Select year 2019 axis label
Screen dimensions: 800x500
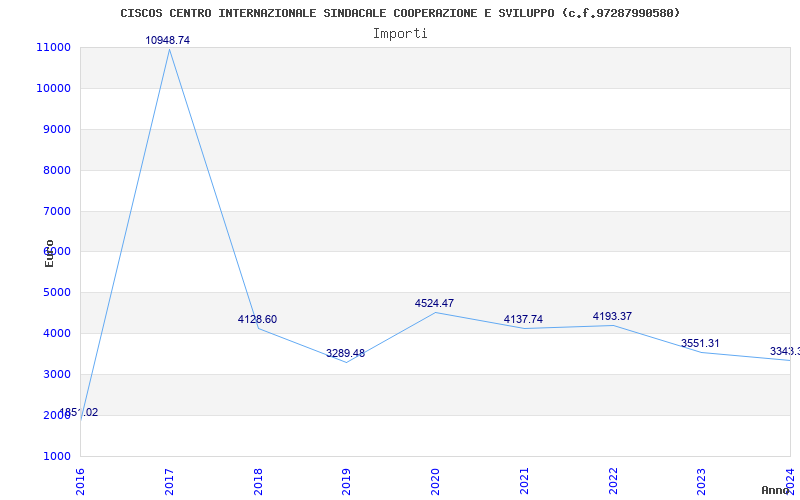pos(347,480)
